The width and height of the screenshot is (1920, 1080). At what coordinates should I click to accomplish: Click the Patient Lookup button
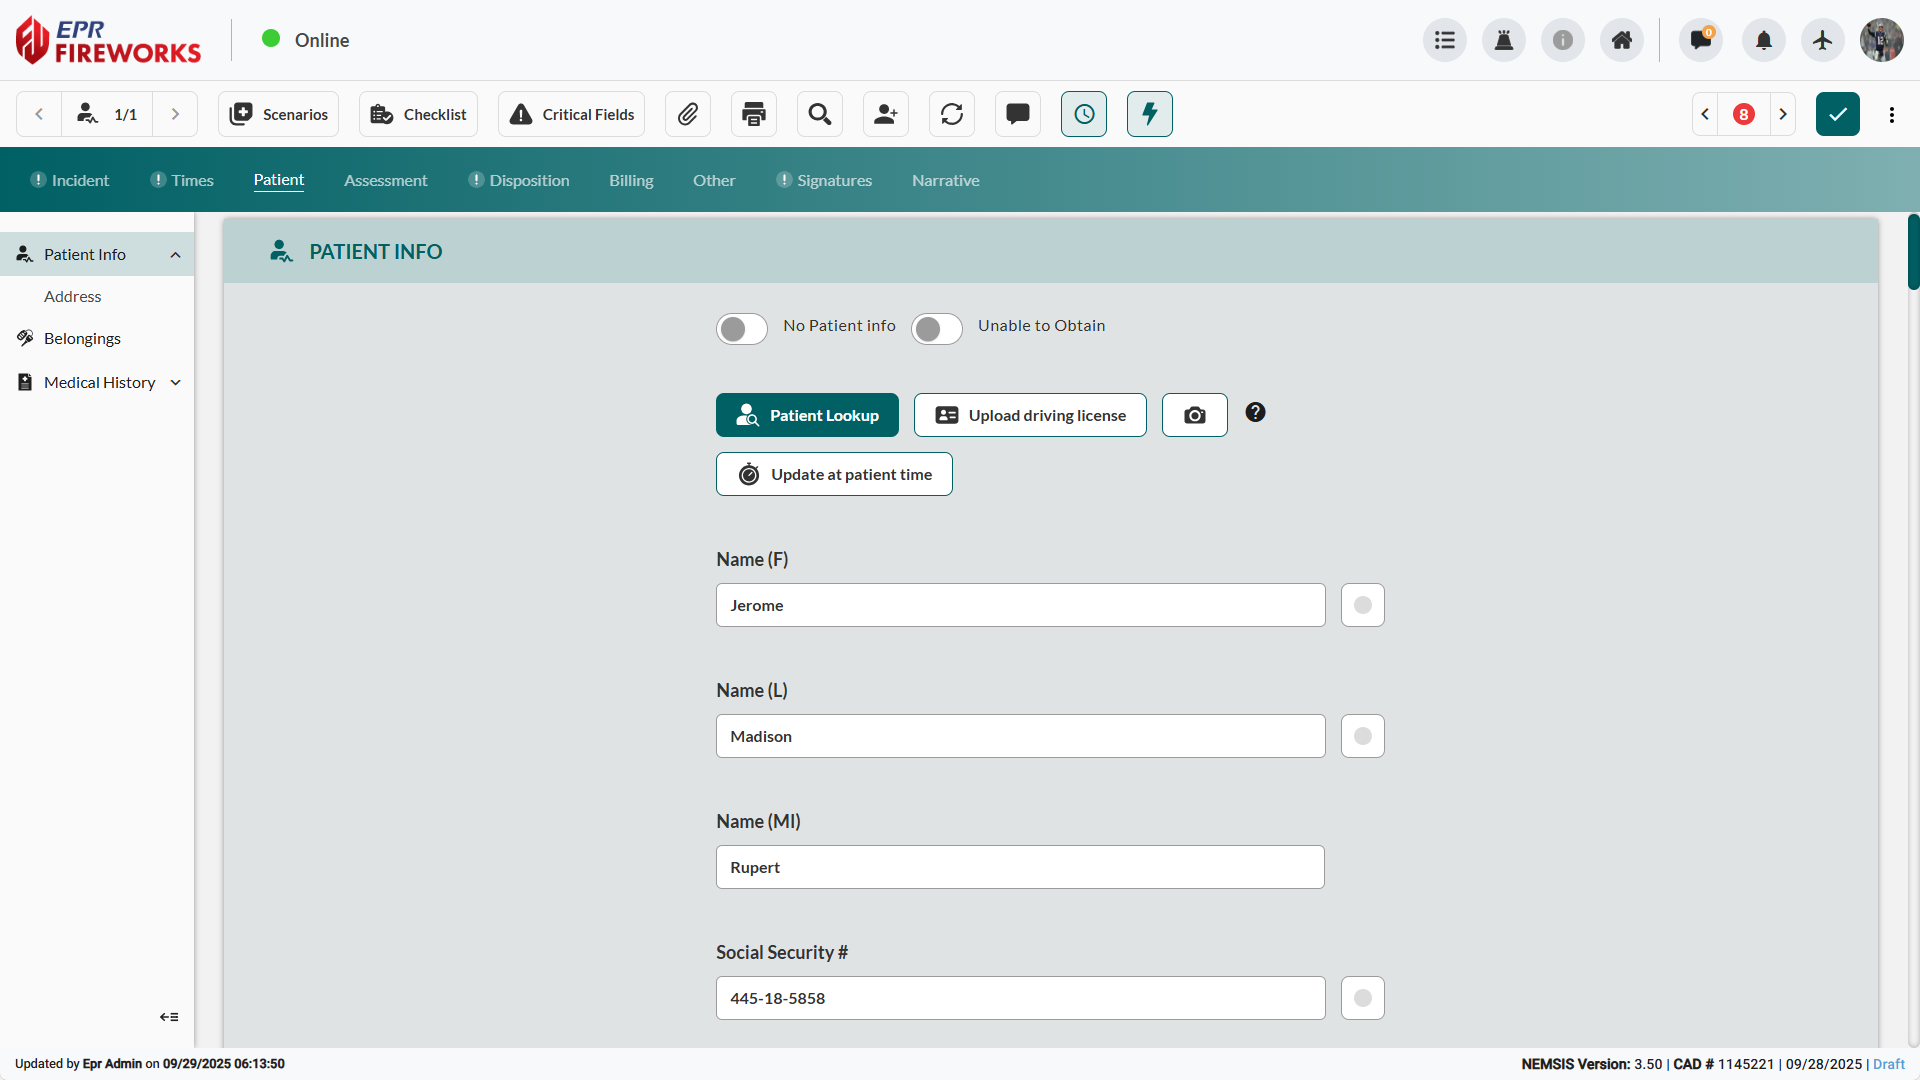pyautogui.click(x=807, y=415)
